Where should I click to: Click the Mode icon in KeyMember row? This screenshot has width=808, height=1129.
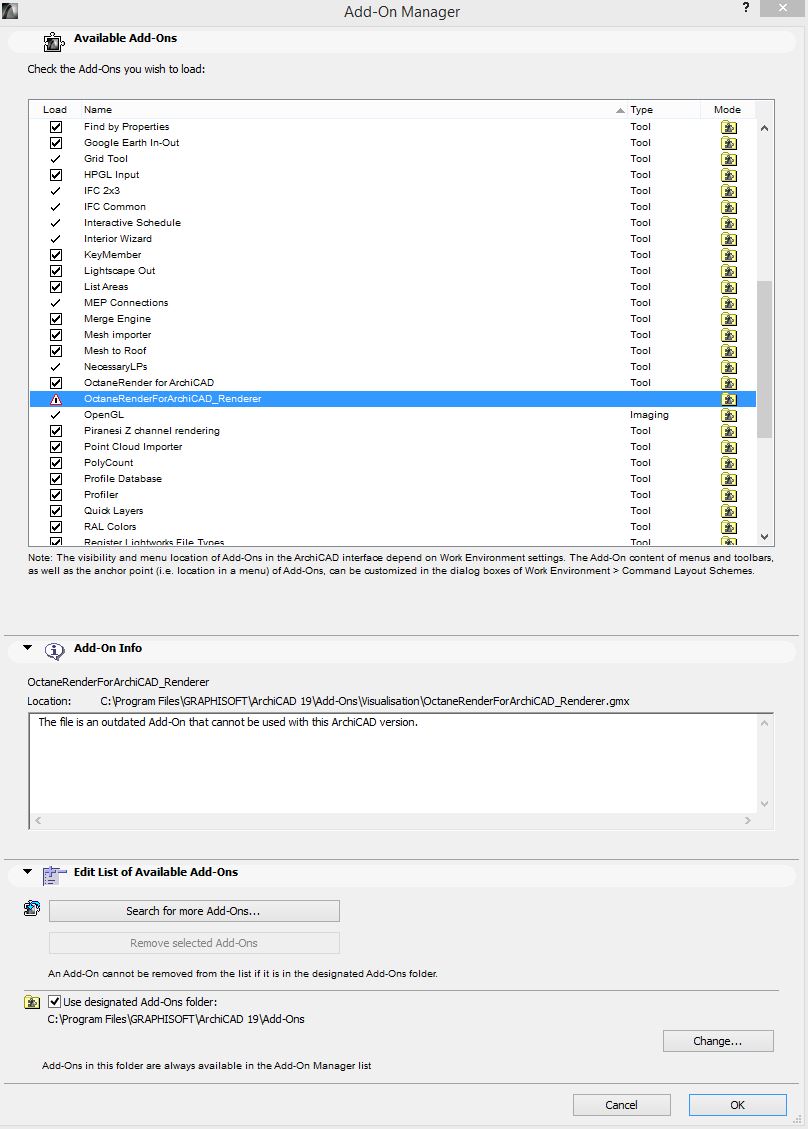click(x=729, y=255)
